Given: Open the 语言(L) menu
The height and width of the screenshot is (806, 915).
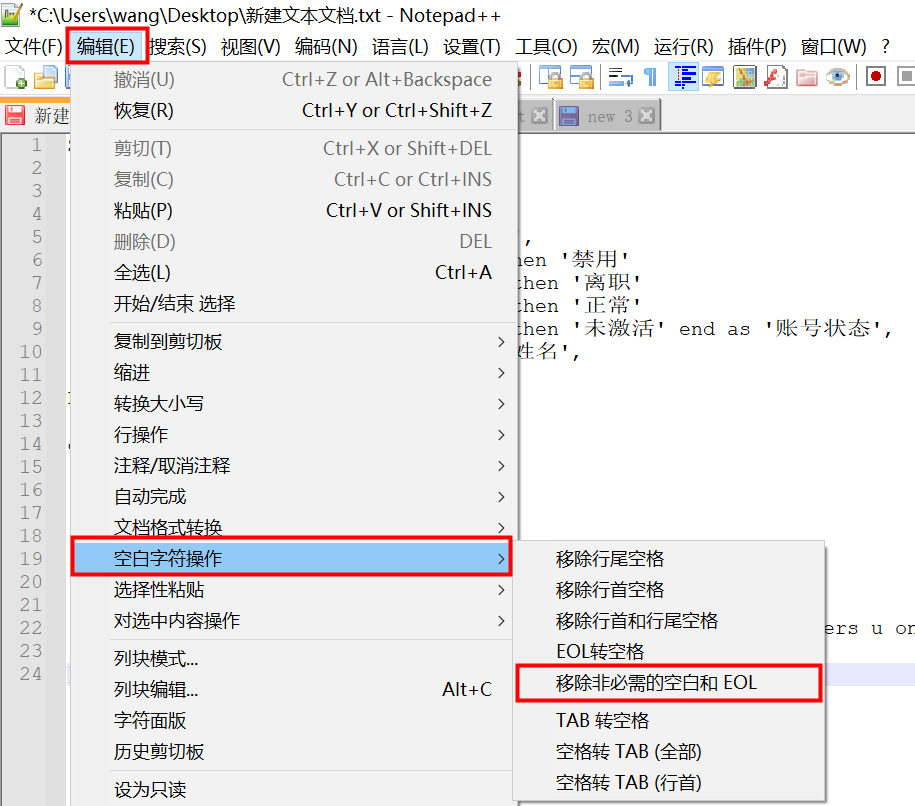Looking at the screenshot, I should tap(400, 47).
